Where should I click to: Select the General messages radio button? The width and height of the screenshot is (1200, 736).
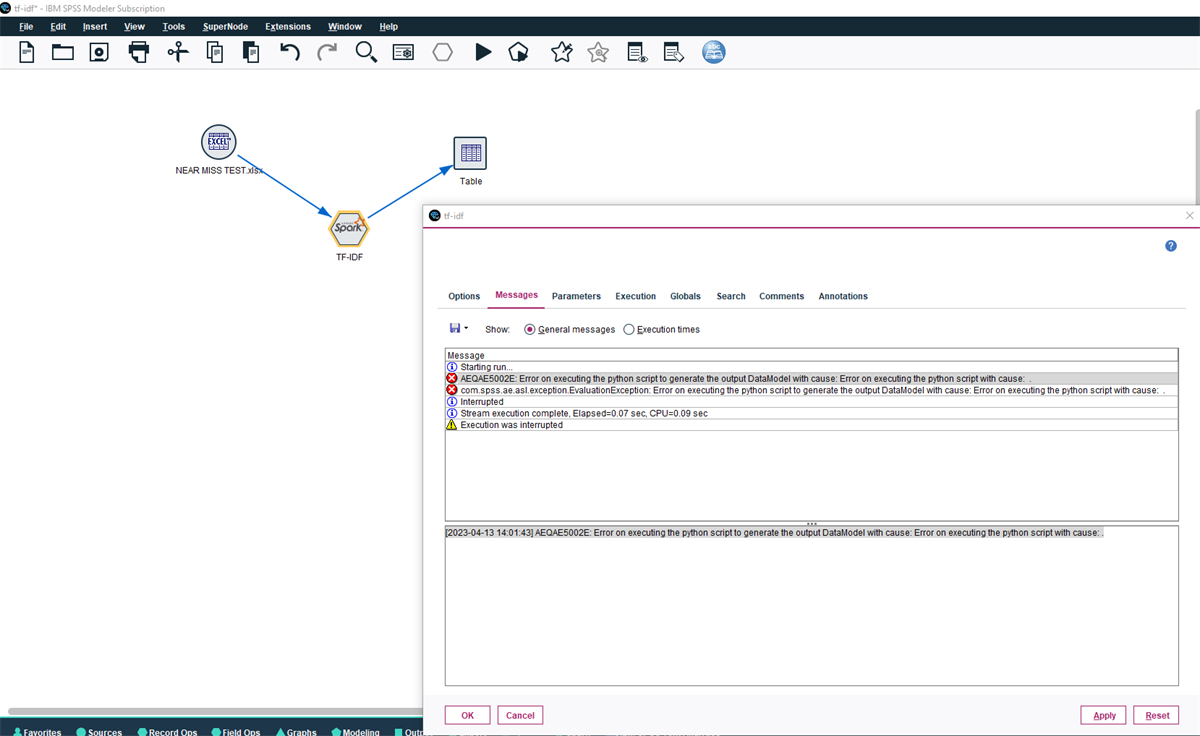529,329
